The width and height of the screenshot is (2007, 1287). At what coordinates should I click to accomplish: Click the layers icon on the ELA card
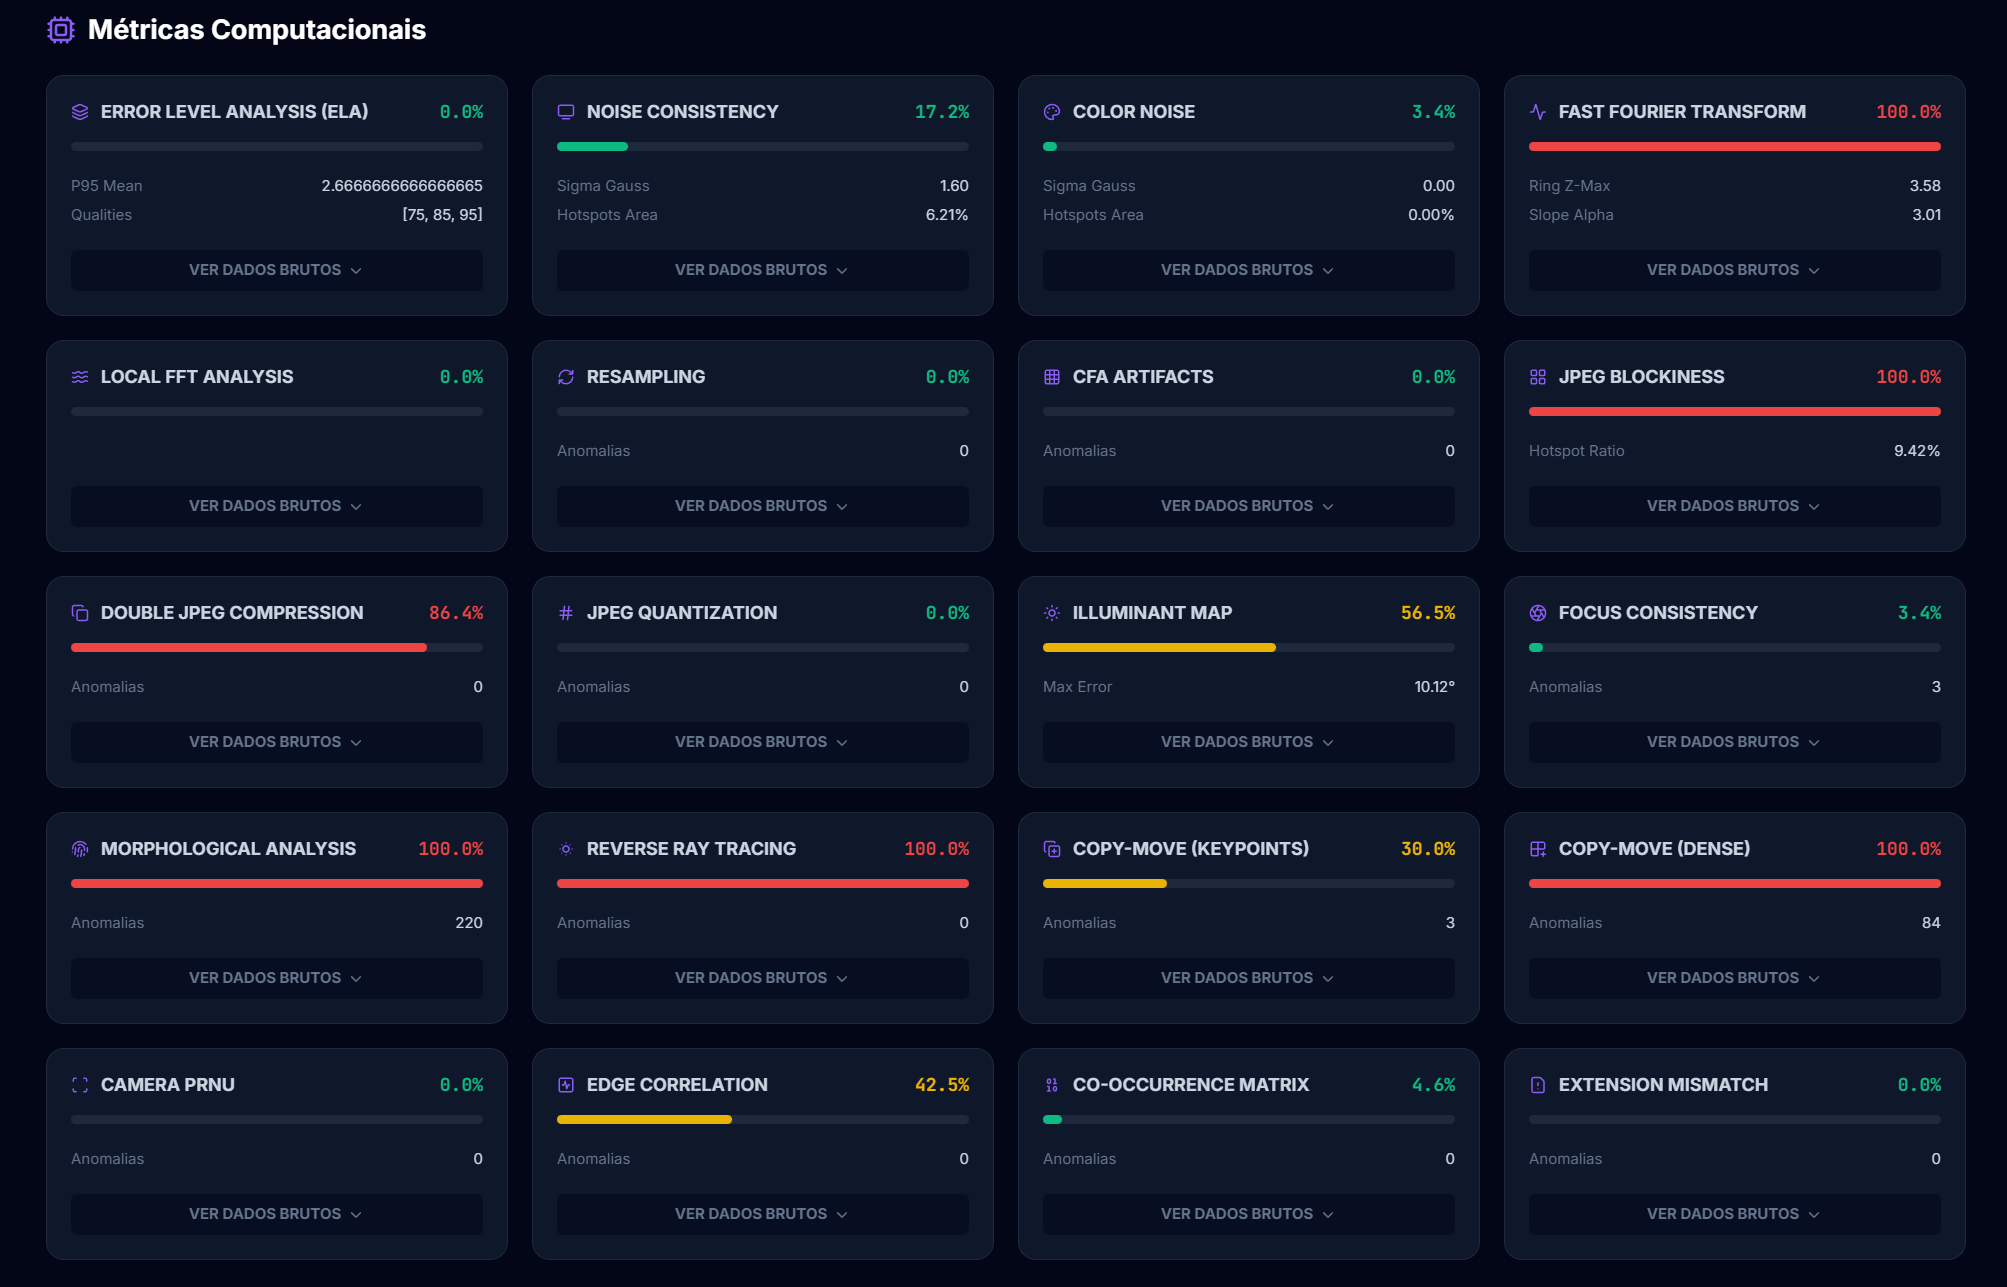[x=80, y=112]
